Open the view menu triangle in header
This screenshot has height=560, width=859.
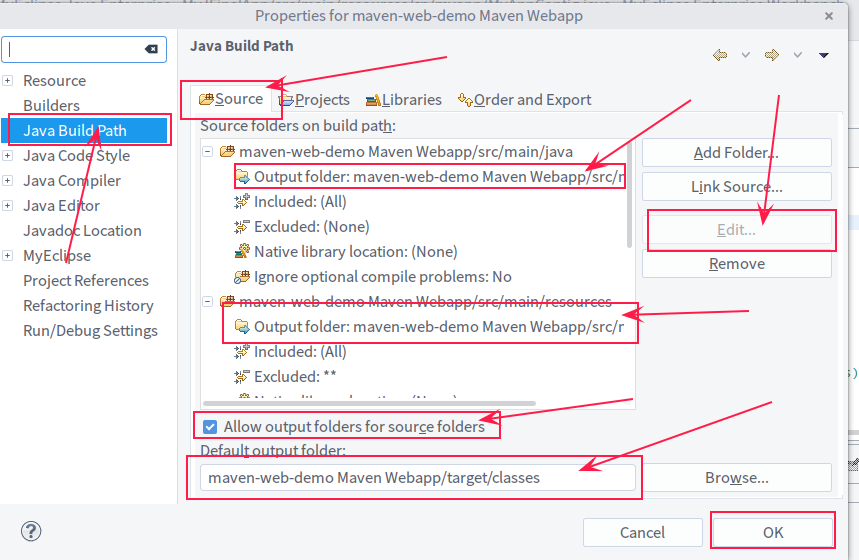pyautogui.click(x=823, y=55)
